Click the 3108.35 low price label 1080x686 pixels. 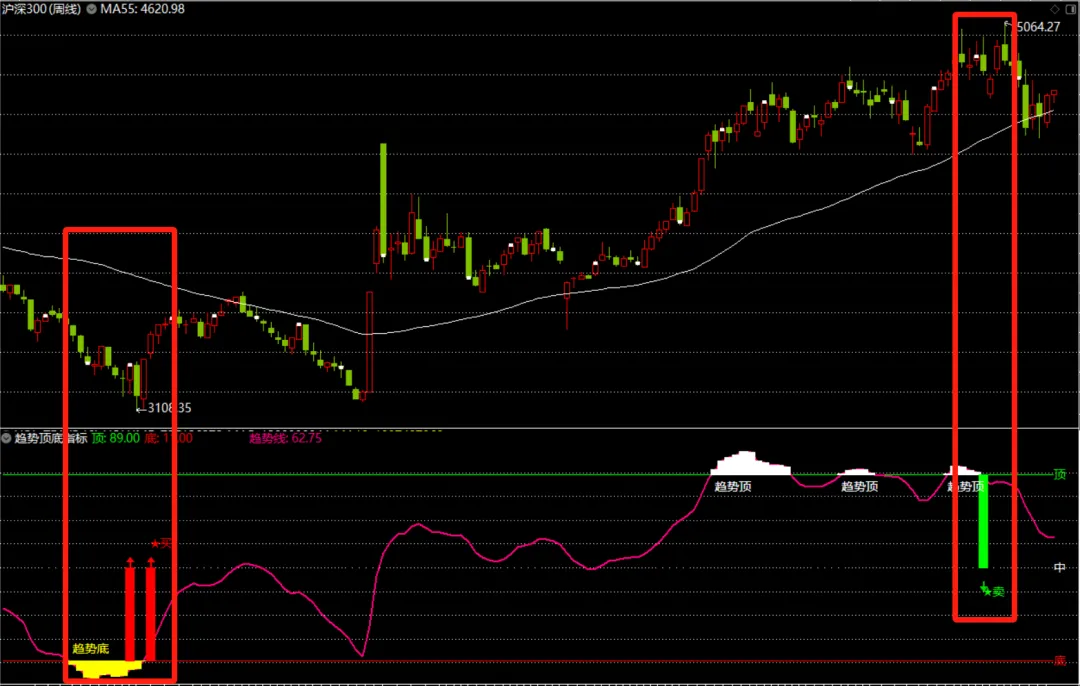pos(169,408)
